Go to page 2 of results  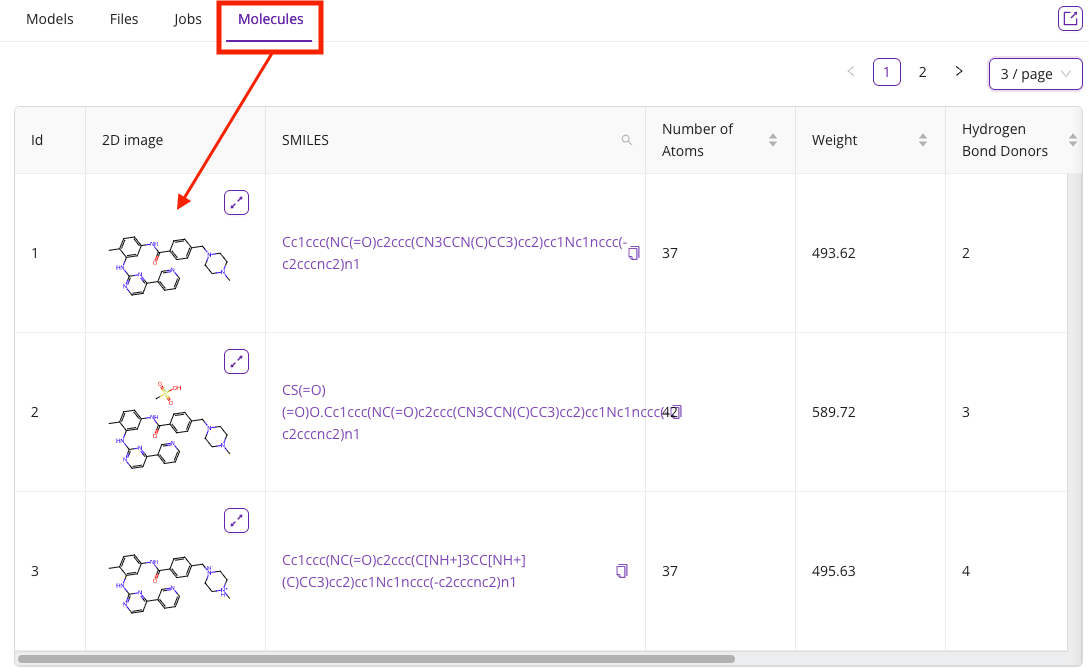[922, 72]
